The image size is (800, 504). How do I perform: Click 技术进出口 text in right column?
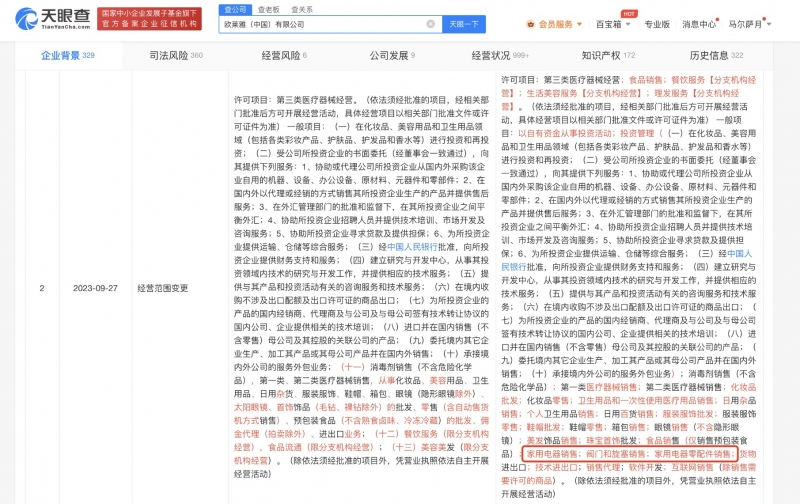[x=556, y=467]
